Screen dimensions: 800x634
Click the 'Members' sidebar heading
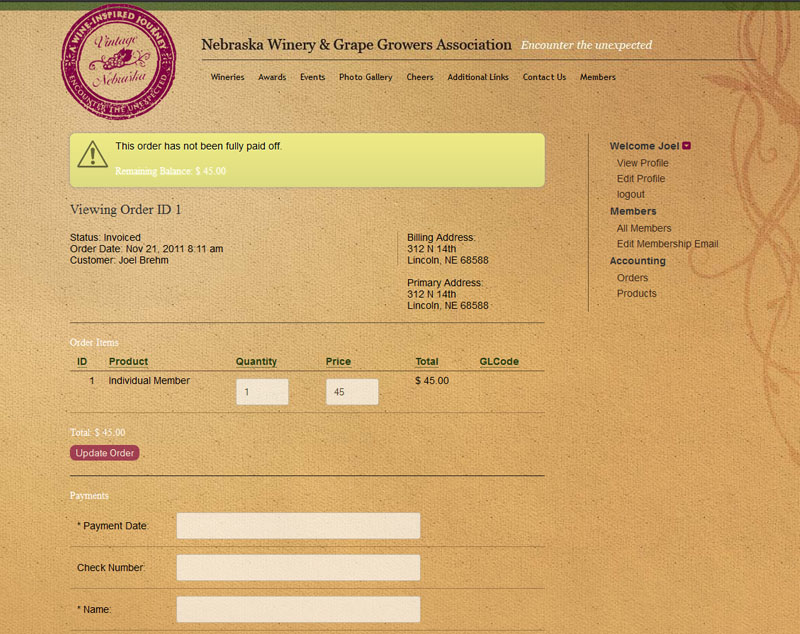point(633,211)
